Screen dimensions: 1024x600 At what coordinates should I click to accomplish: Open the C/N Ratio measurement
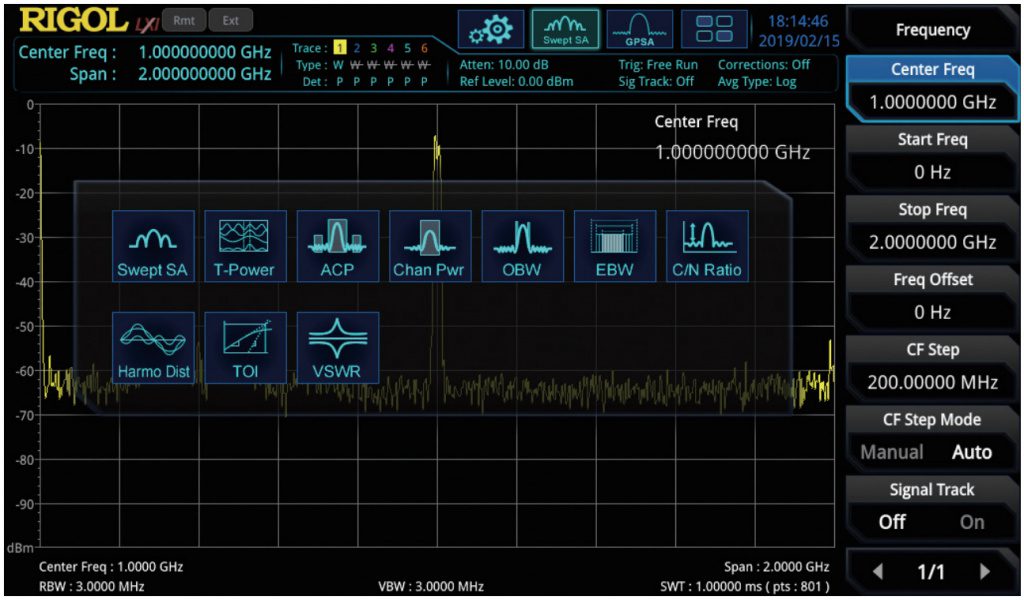(707, 246)
